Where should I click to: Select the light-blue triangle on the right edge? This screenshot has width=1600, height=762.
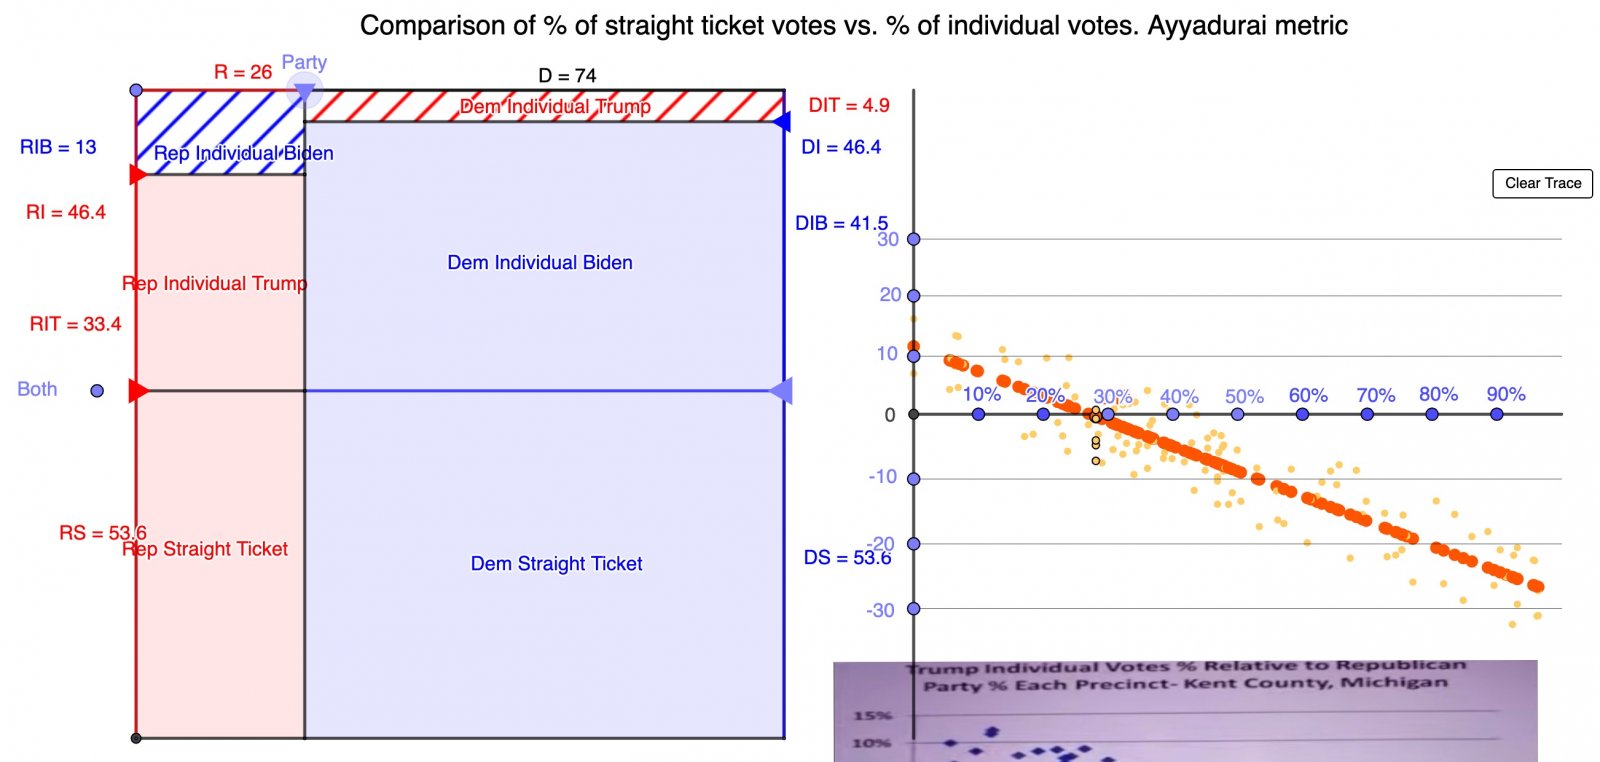pos(781,391)
